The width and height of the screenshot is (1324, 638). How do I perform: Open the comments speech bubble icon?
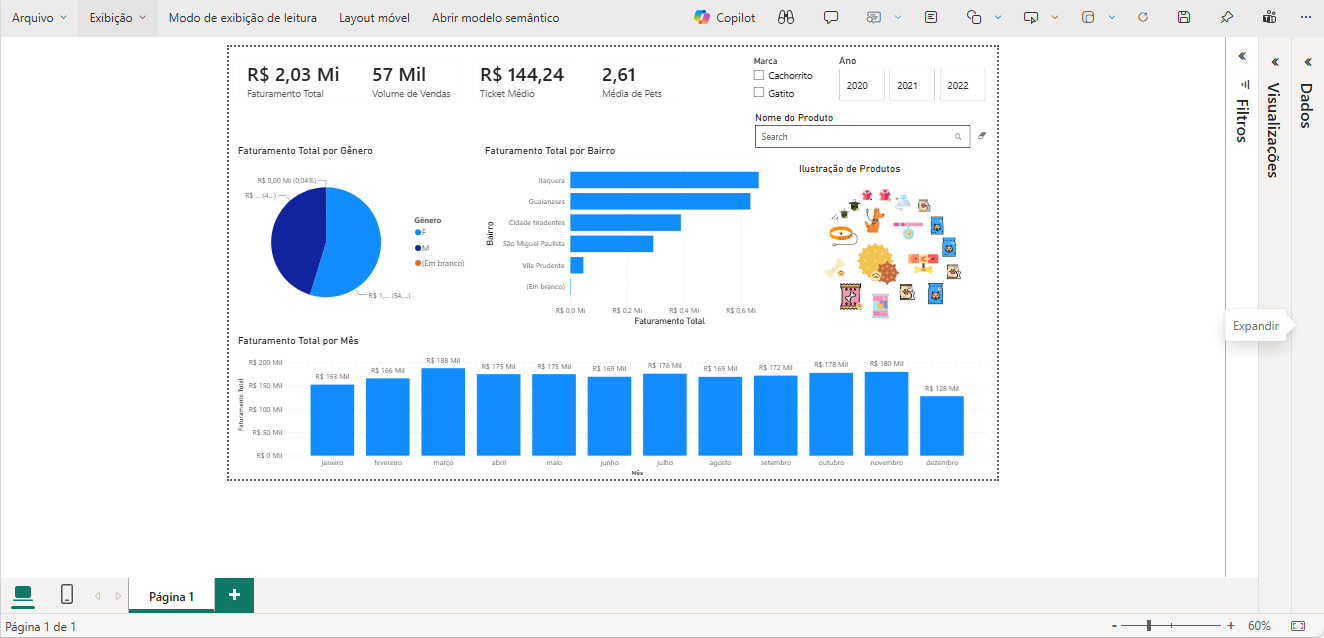pyautogui.click(x=831, y=18)
